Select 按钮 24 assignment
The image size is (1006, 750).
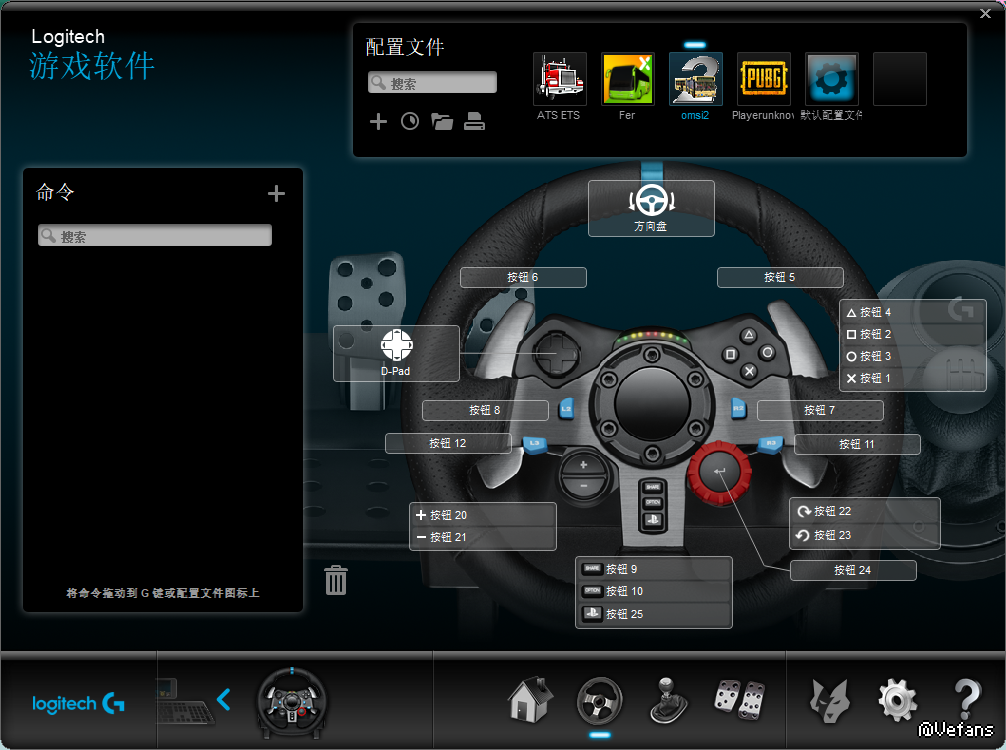pos(853,570)
